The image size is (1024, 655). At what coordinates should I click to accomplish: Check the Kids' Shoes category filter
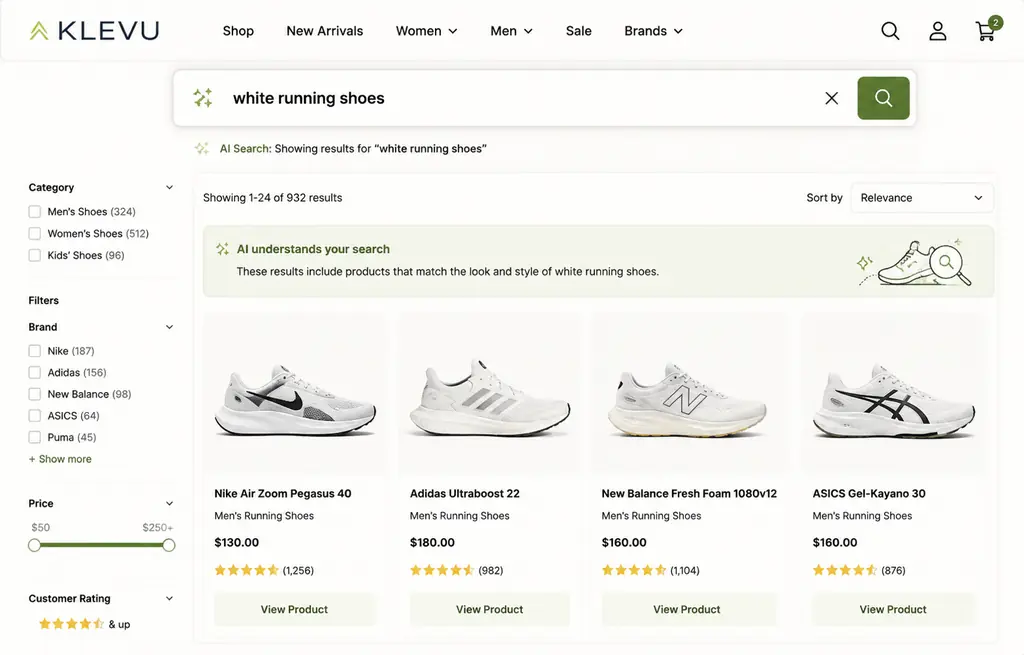click(35, 255)
